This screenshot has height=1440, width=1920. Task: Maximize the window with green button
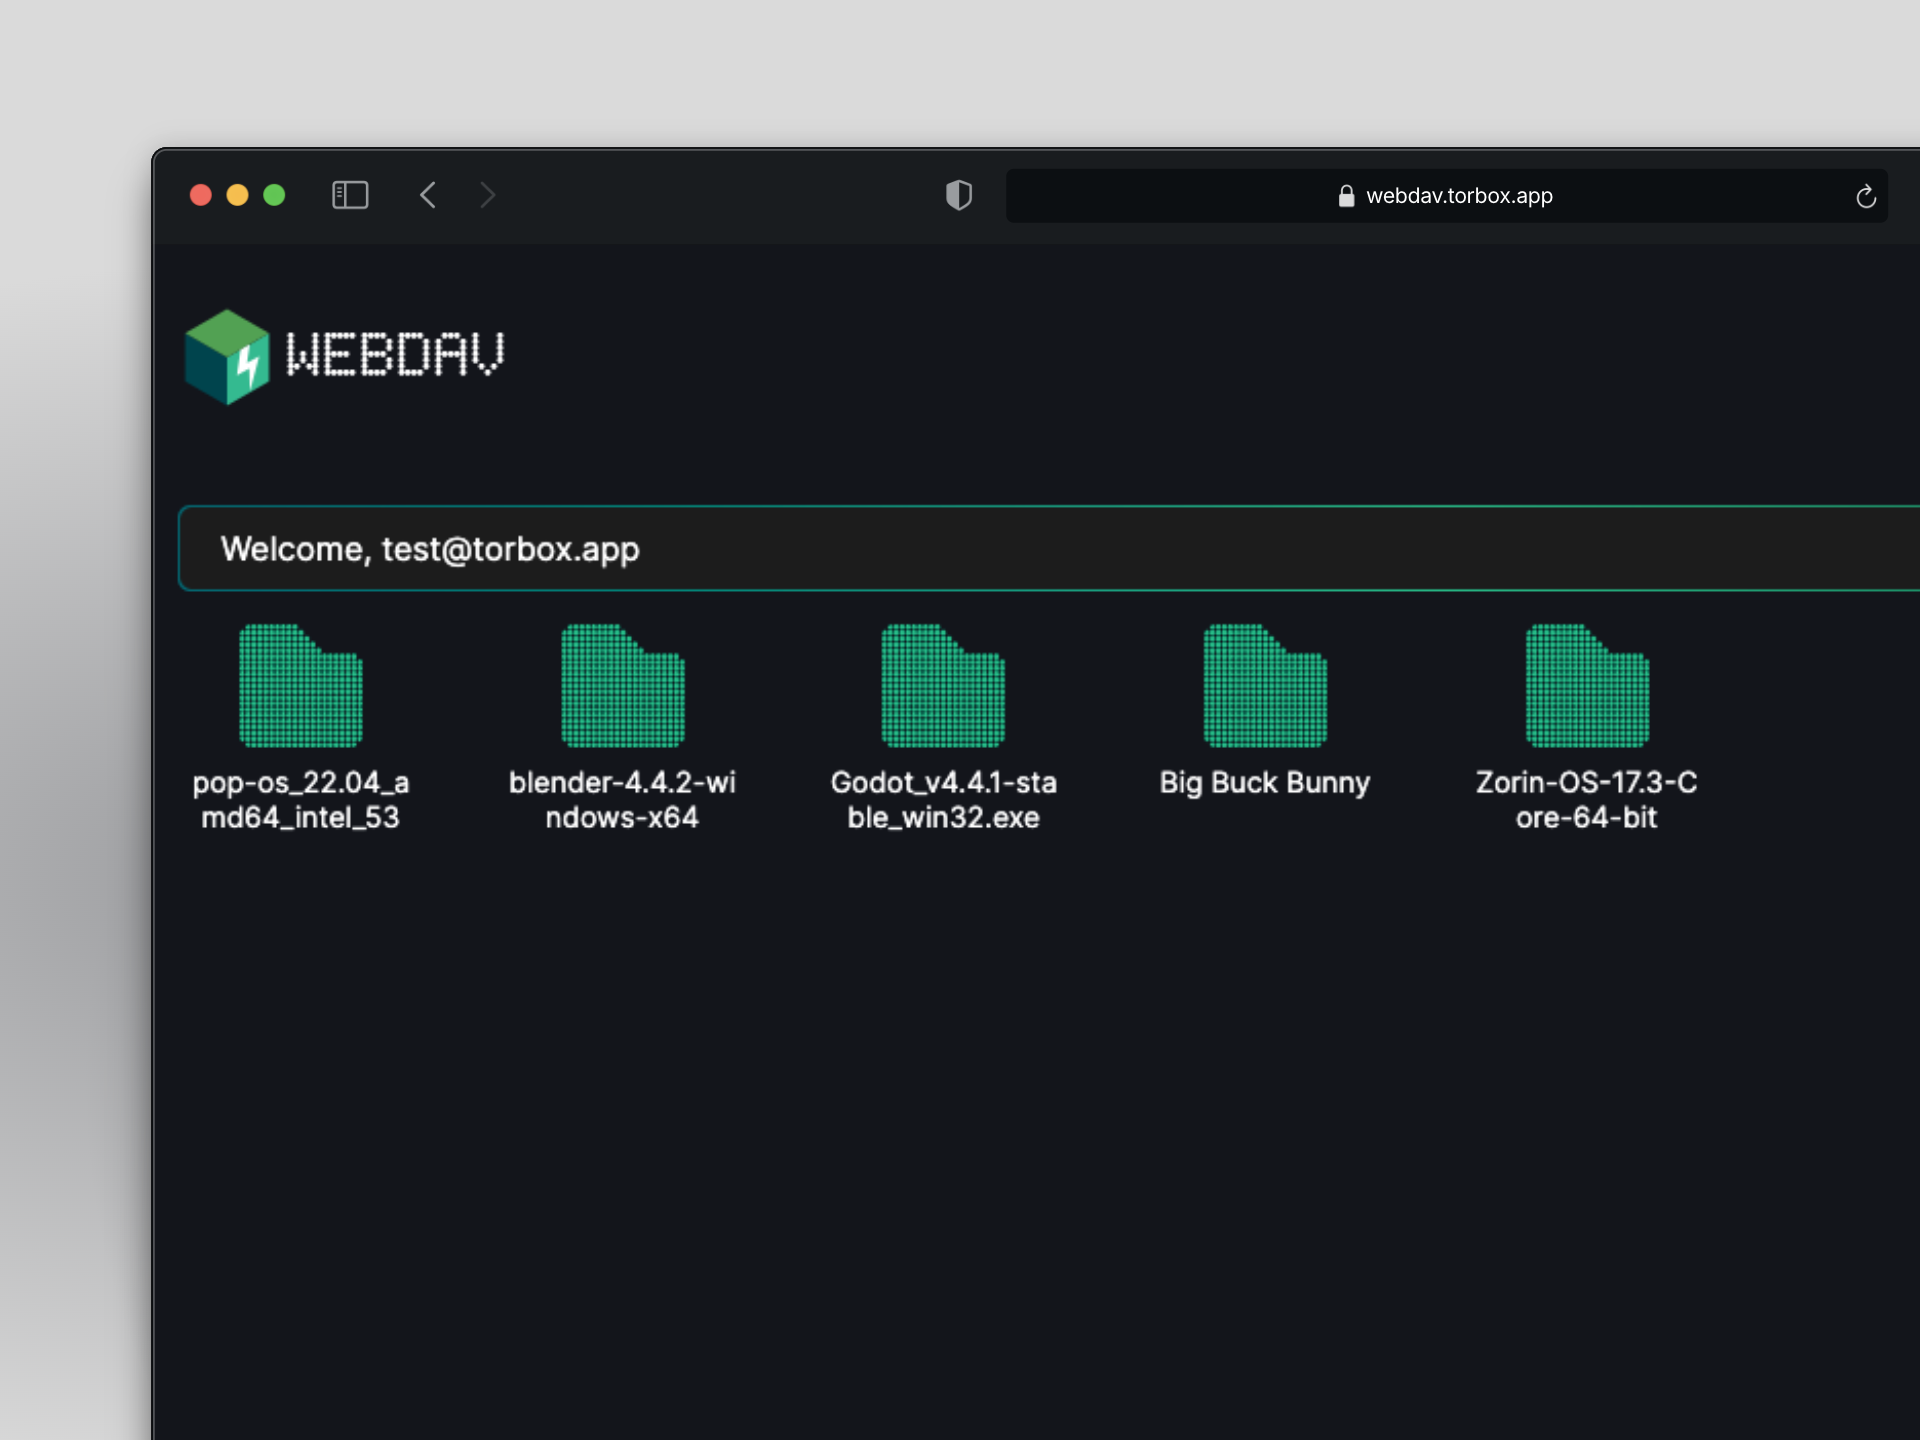[274, 195]
